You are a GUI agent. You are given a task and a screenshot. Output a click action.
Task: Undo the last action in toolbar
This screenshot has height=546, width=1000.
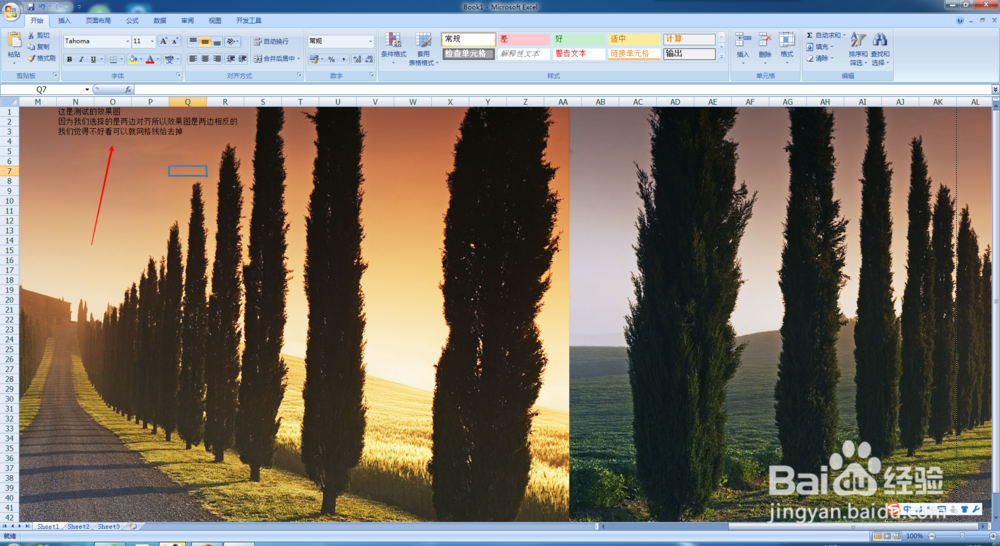coord(42,6)
